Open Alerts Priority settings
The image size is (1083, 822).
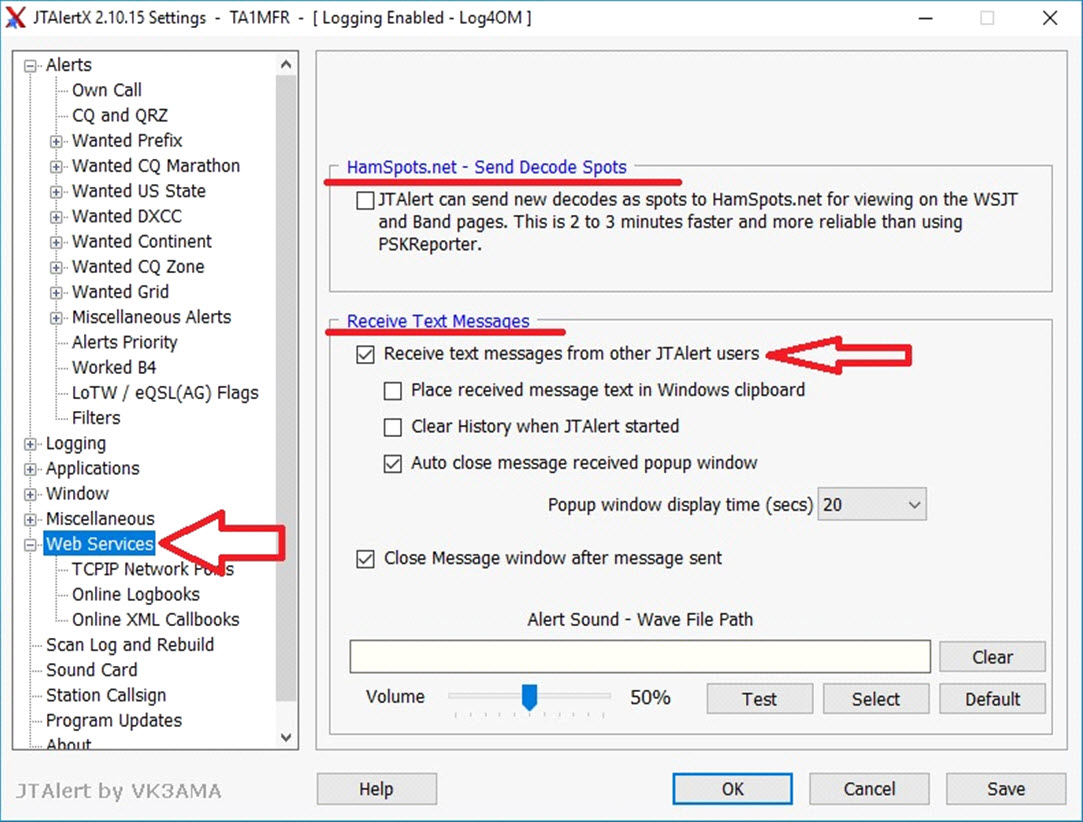click(124, 343)
